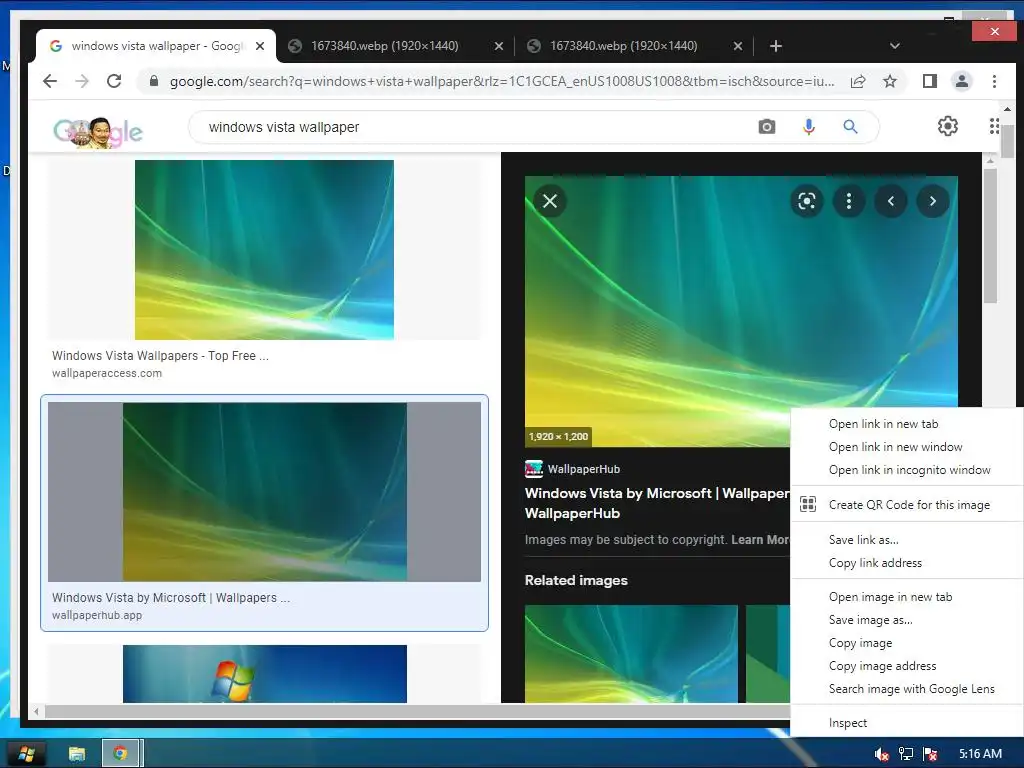Open Windows Vista Wallpapers - Top Free result
The height and width of the screenshot is (768, 1024).
pyautogui.click(x=160, y=355)
